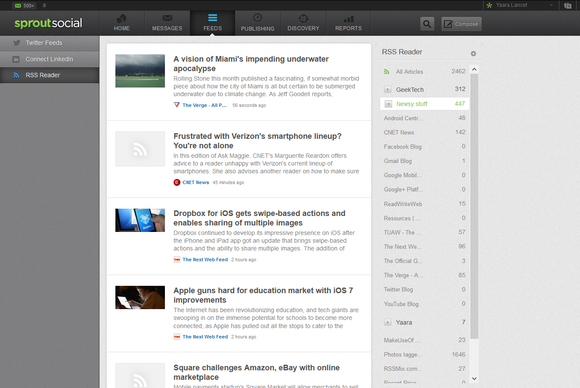
Task: Switch to the Feeds tab
Action: [212, 23]
